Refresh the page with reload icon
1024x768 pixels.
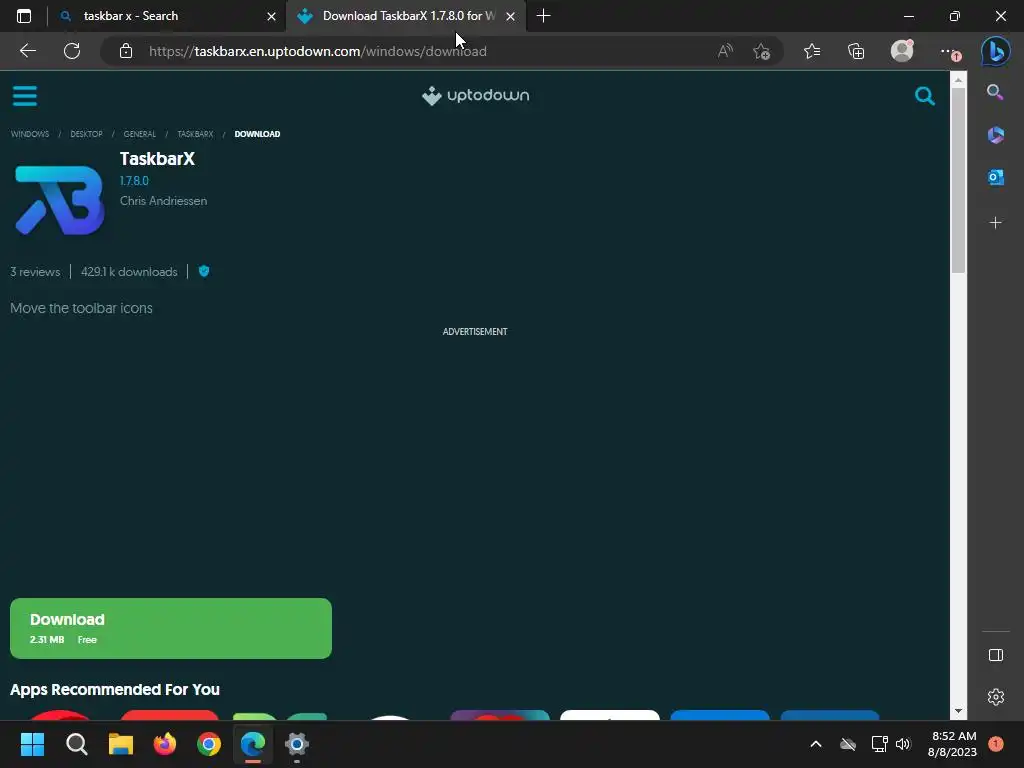(72, 51)
